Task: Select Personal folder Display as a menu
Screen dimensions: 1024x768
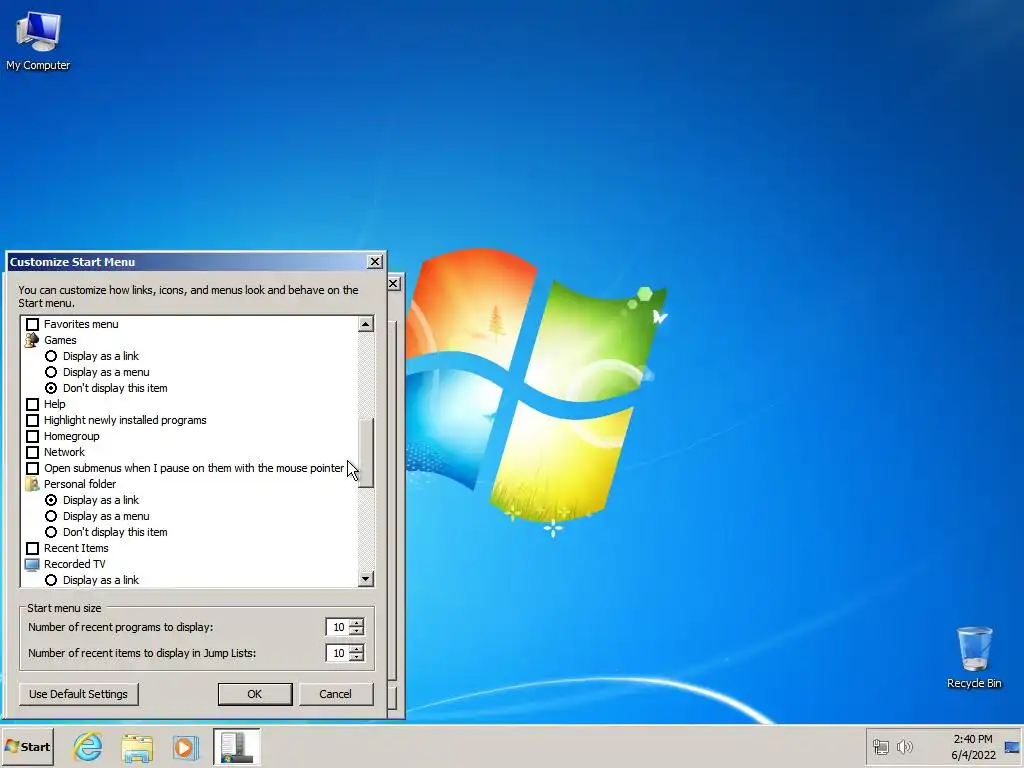Action: point(51,516)
